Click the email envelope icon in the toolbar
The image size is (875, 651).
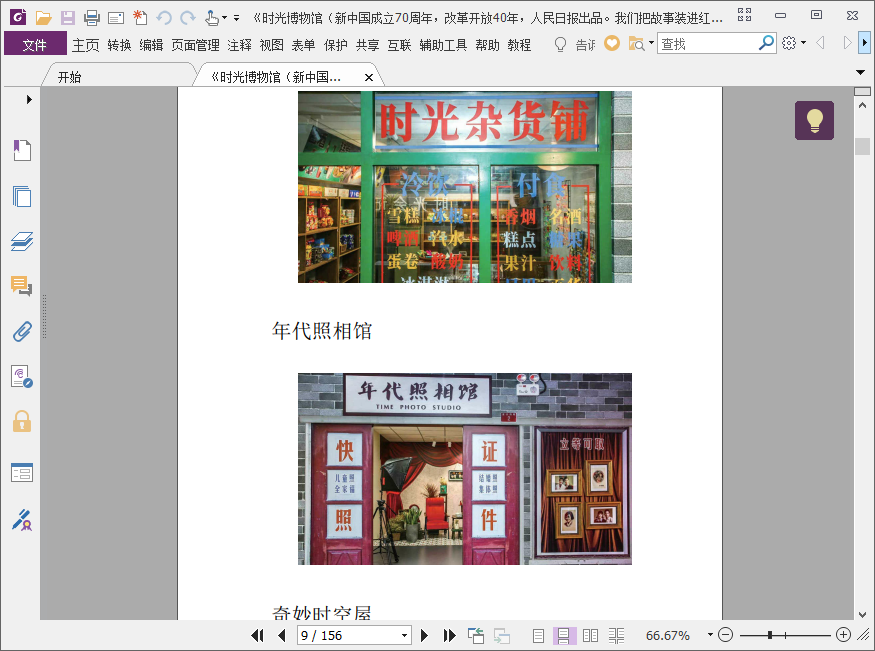click(116, 18)
